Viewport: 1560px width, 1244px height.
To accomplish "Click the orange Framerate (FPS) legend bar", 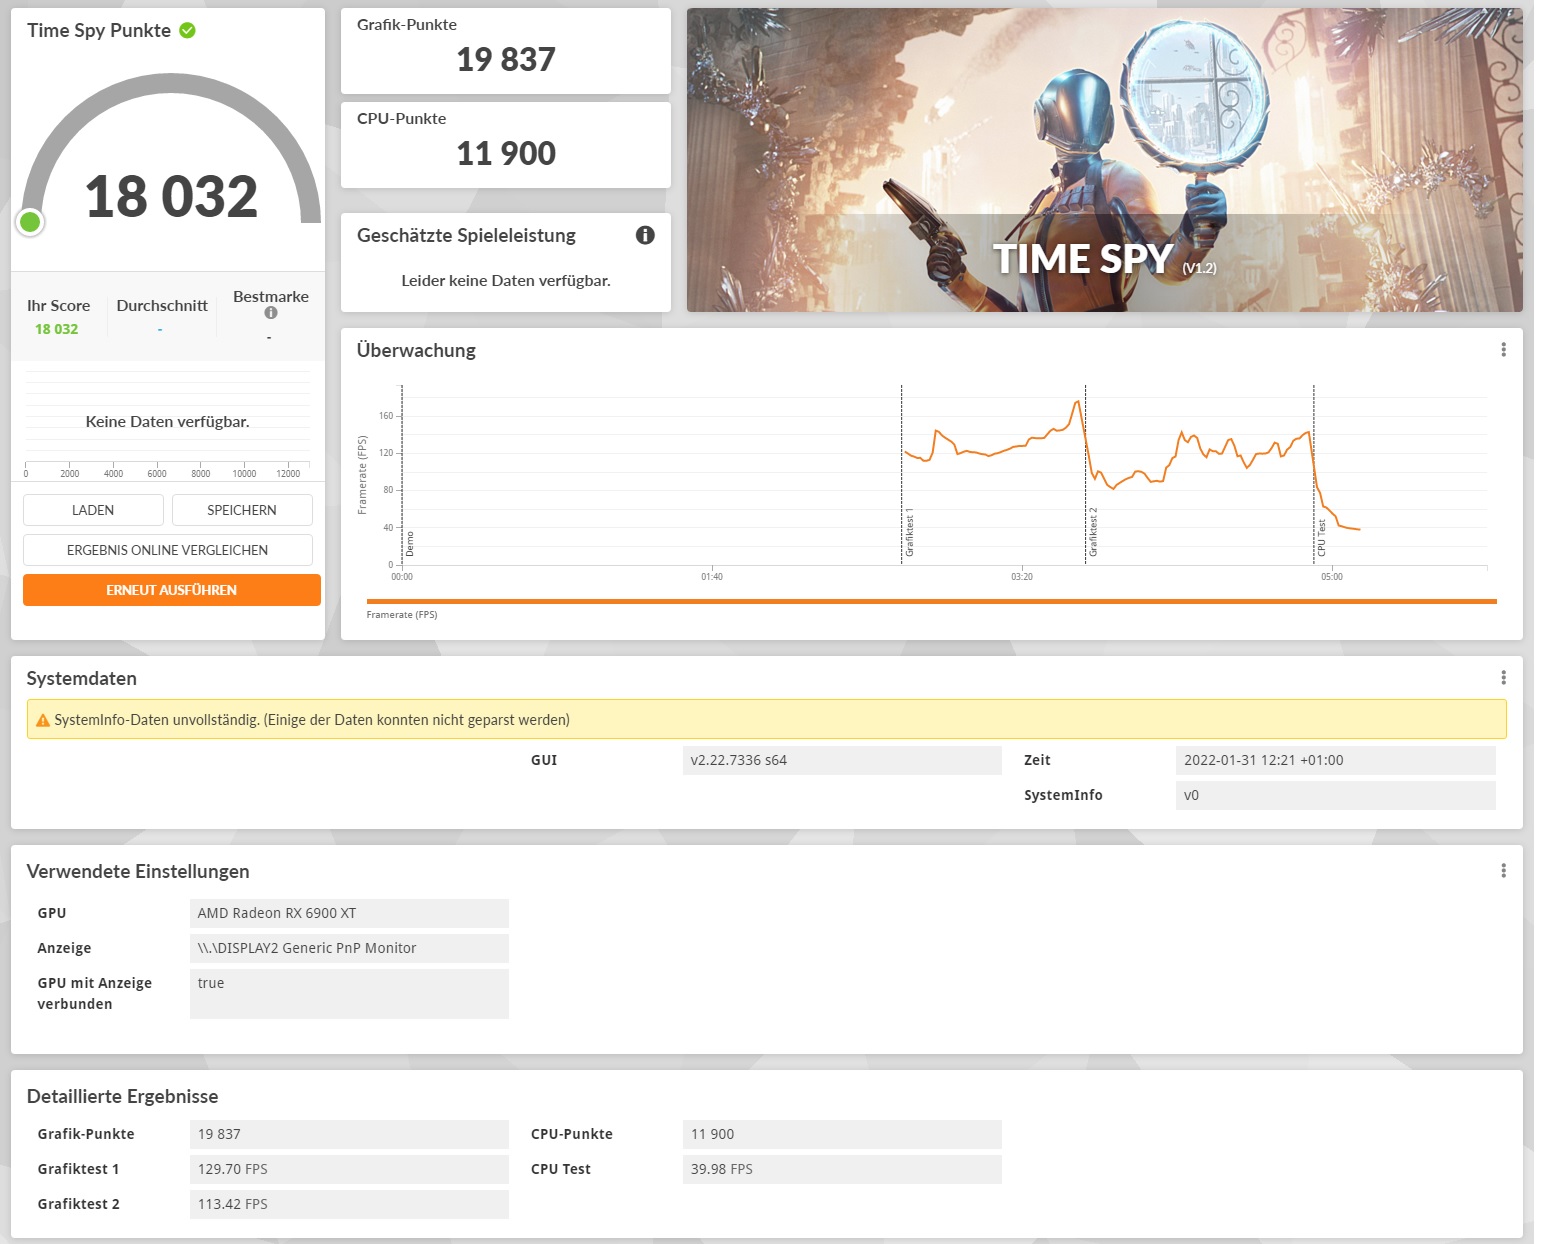I will coord(932,602).
